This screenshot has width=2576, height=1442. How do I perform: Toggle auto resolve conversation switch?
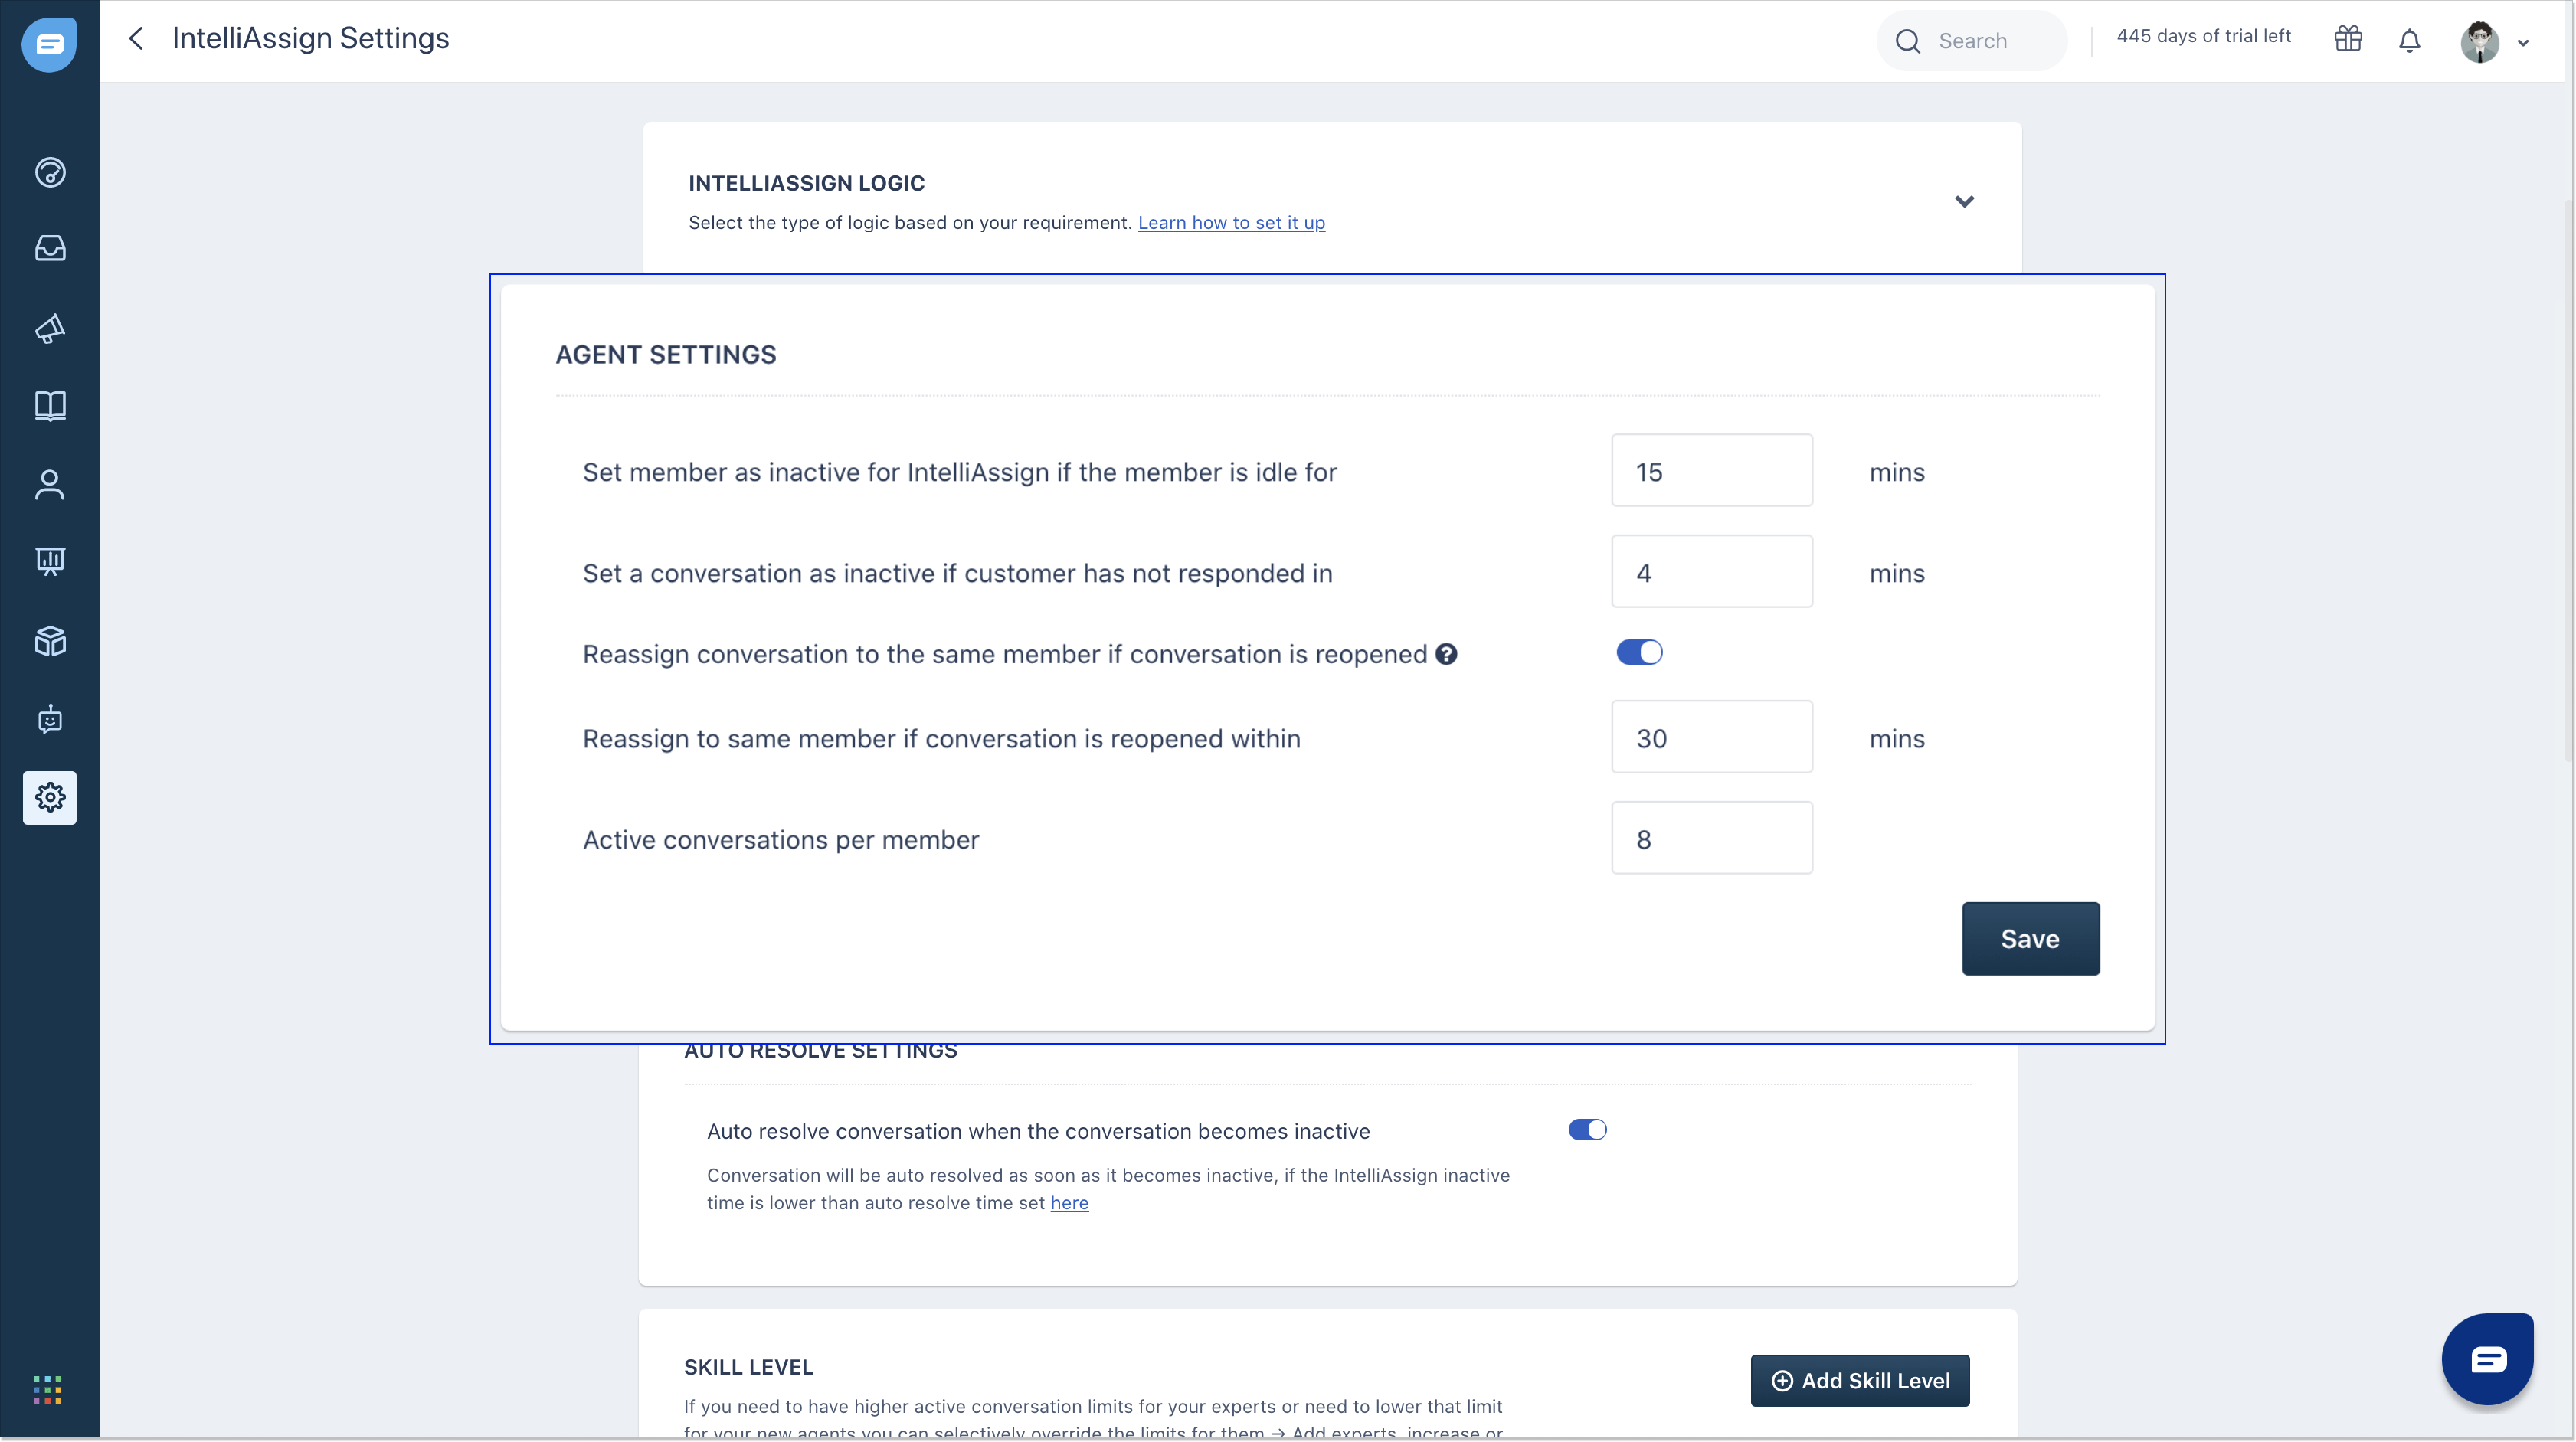1588,1130
